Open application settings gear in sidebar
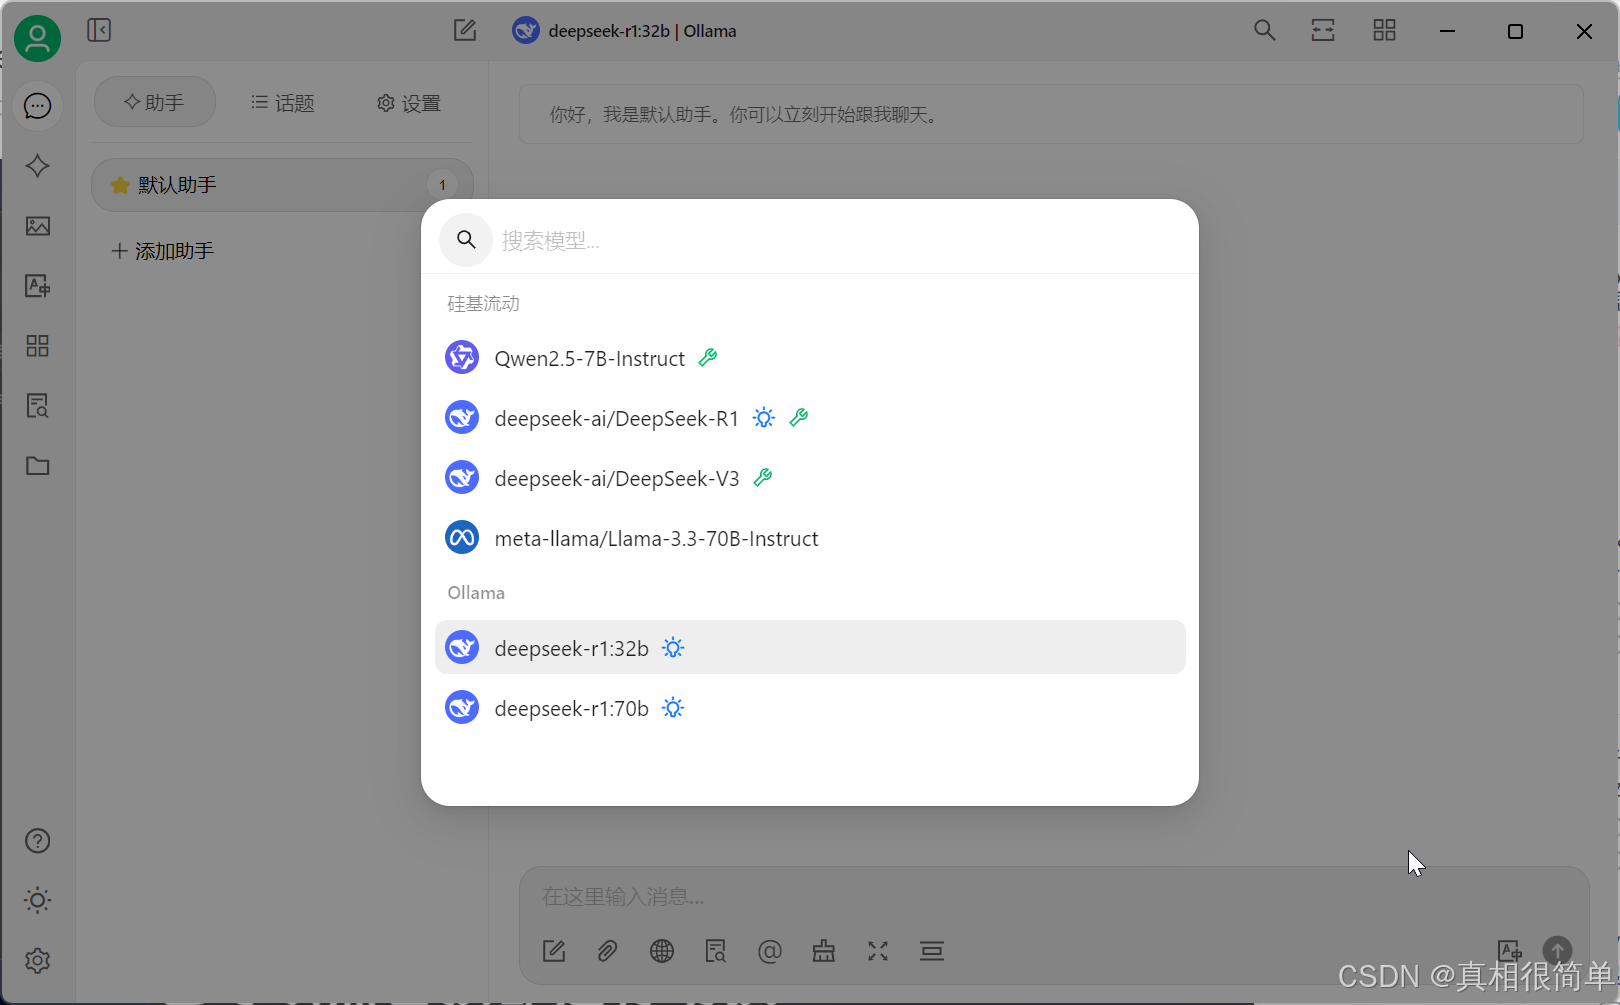 click(x=38, y=960)
